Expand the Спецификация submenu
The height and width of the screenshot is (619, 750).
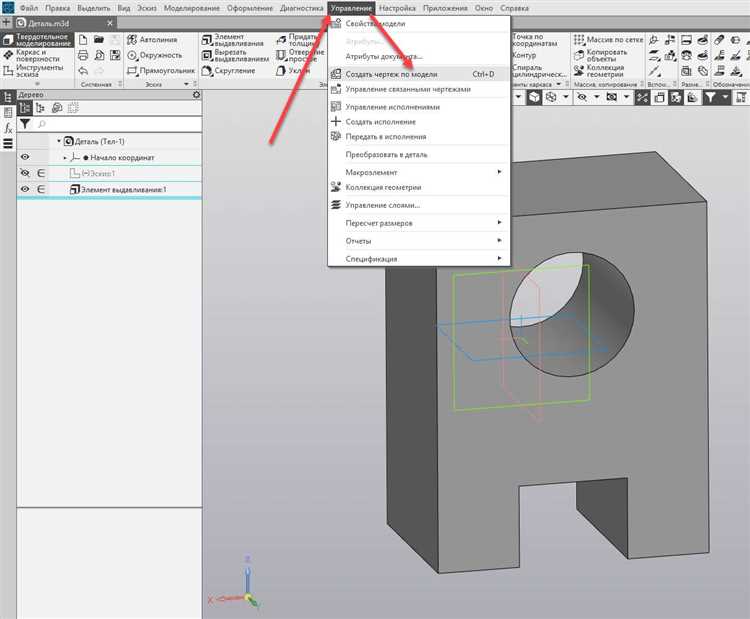[419, 259]
